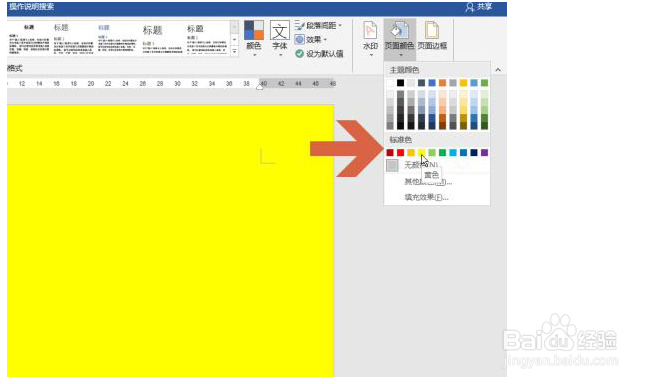
Task: Select the fourth document style thumbnail
Action: [162, 39]
